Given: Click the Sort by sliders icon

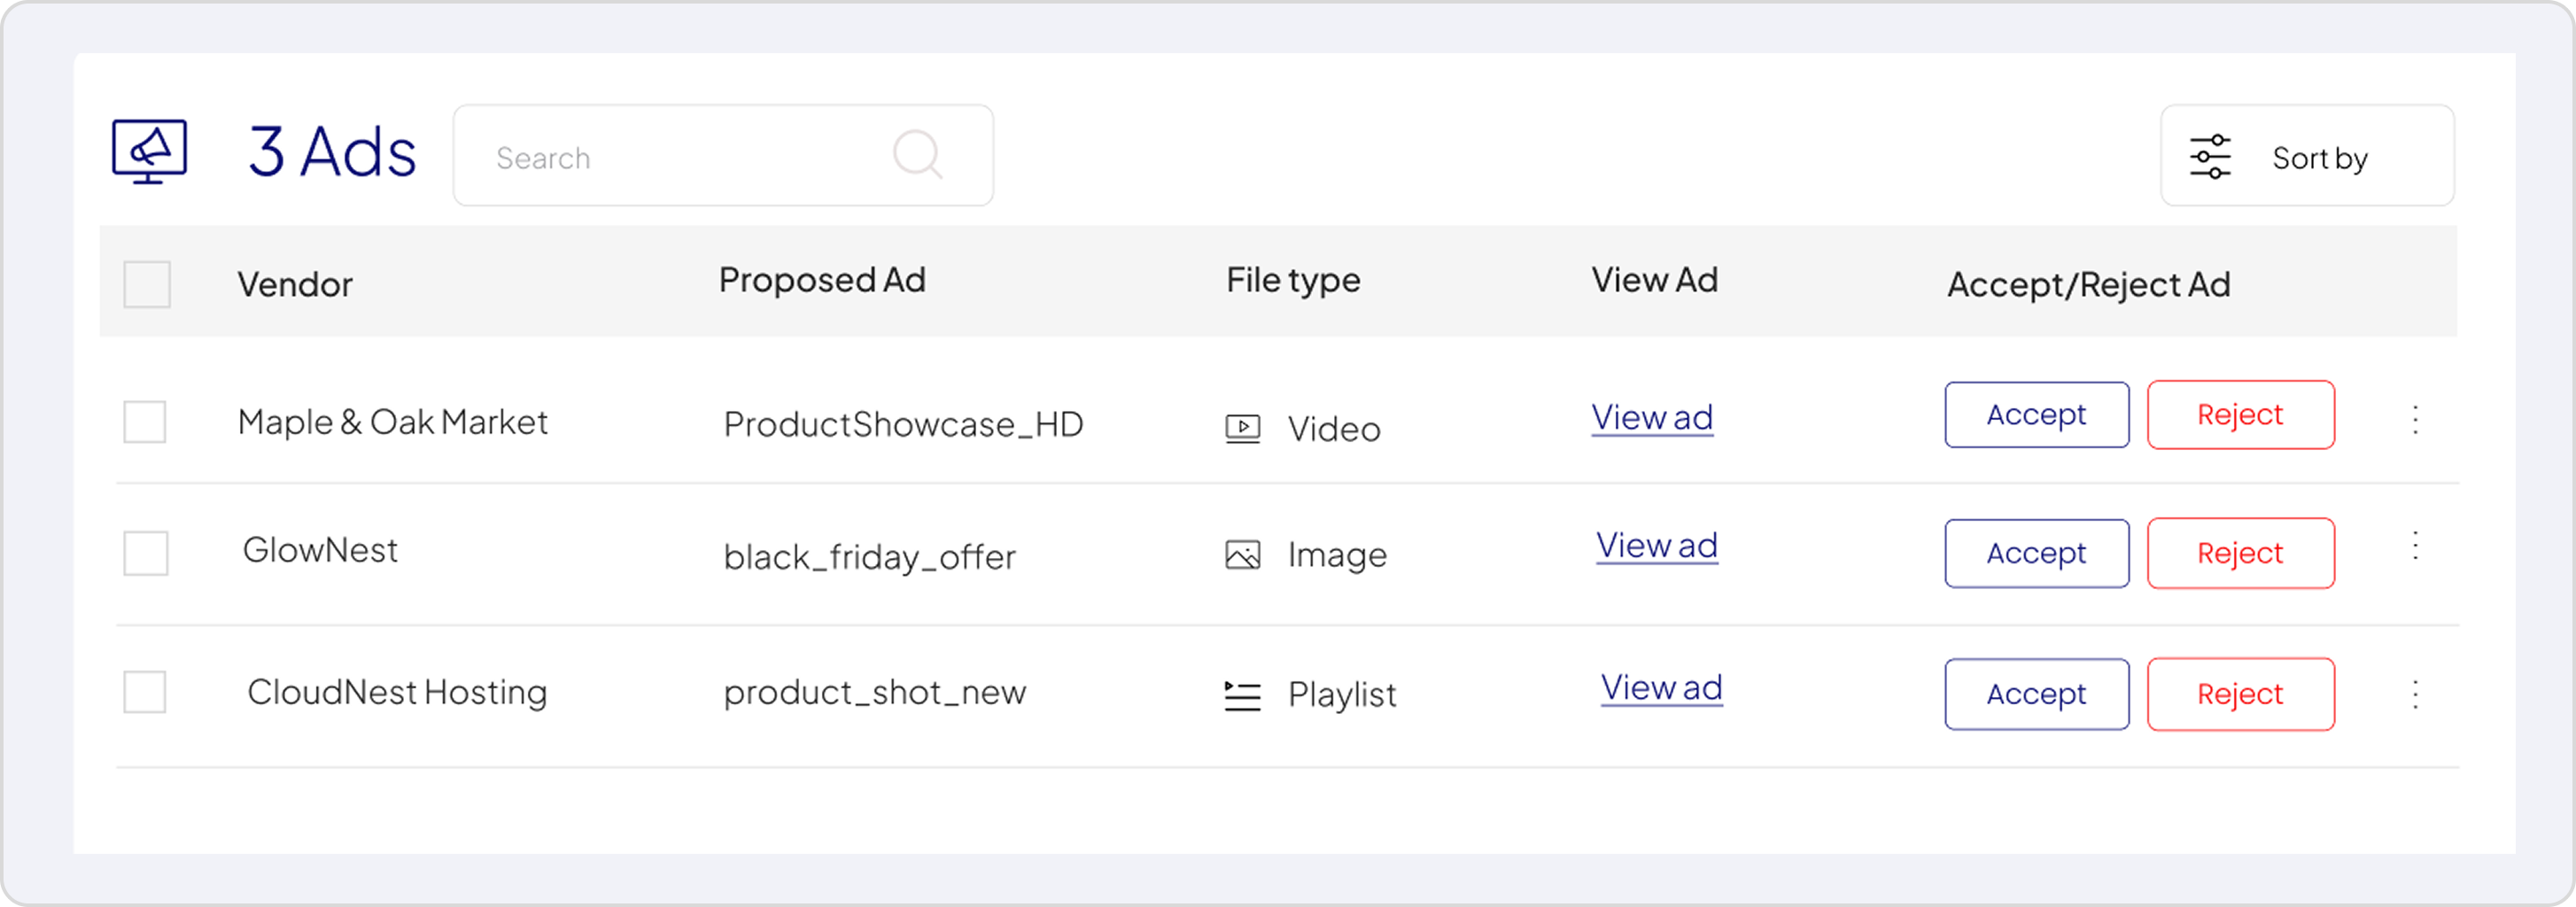Looking at the screenshot, I should (2210, 156).
